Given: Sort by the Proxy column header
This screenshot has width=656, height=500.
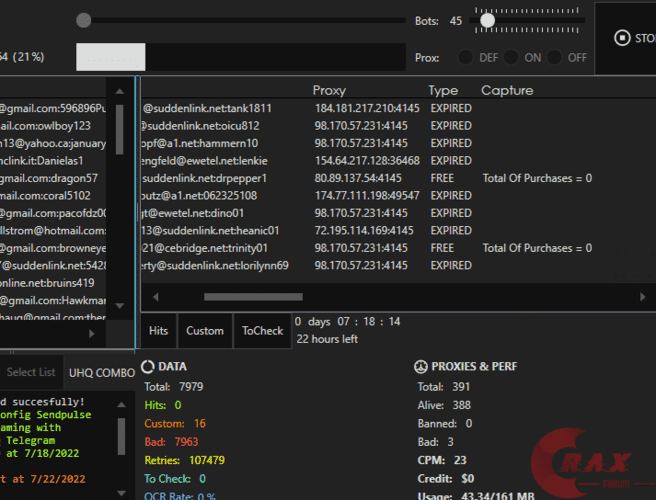Looking at the screenshot, I should pyautogui.click(x=329, y=91).
